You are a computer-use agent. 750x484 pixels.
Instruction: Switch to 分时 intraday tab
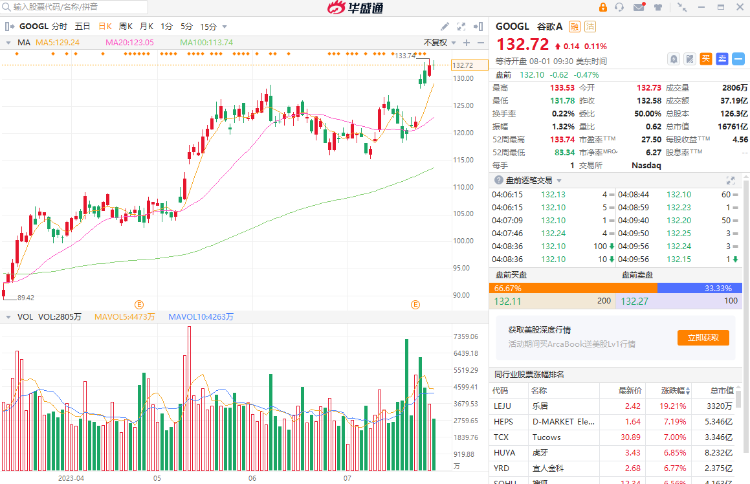click(59, 26)
